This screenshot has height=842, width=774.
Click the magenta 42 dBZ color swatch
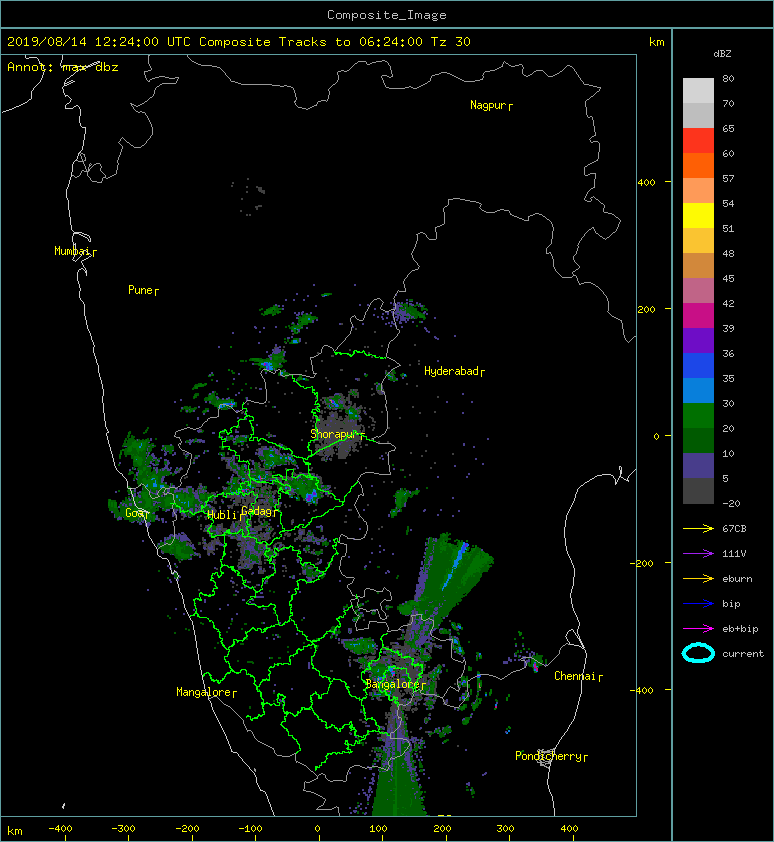tap(698, 315)
